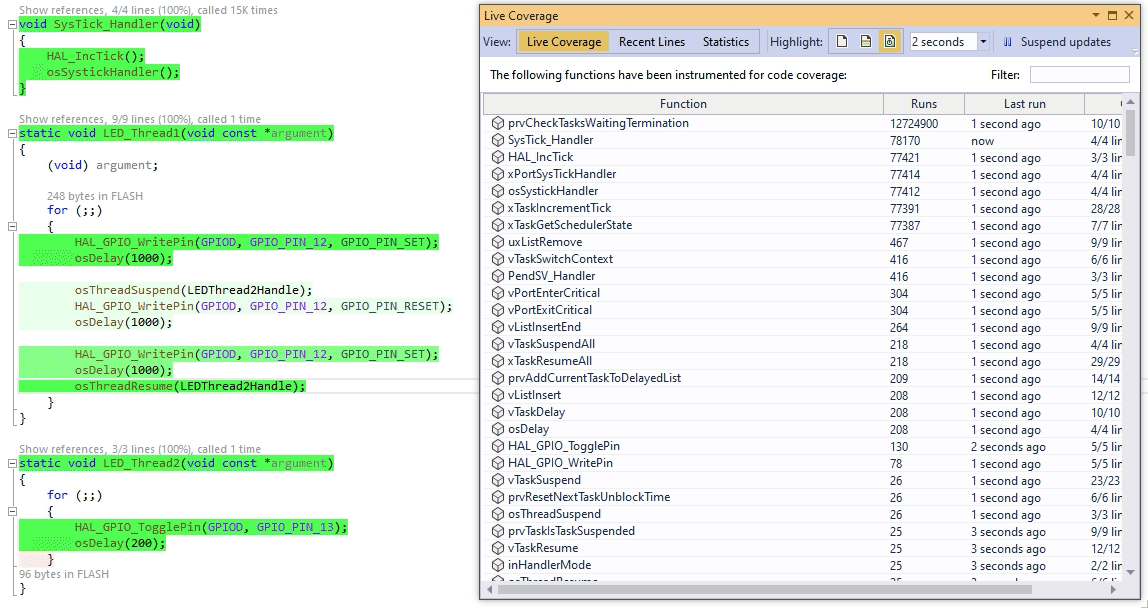
Task: Select the vListInsert function row
Action: point(802,395)
